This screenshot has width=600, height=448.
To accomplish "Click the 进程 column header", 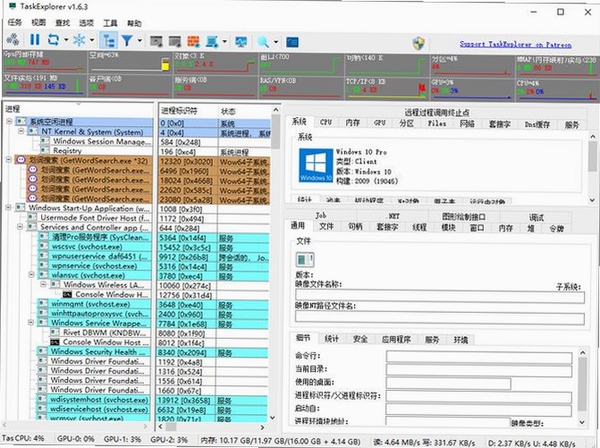I will 78,109.
